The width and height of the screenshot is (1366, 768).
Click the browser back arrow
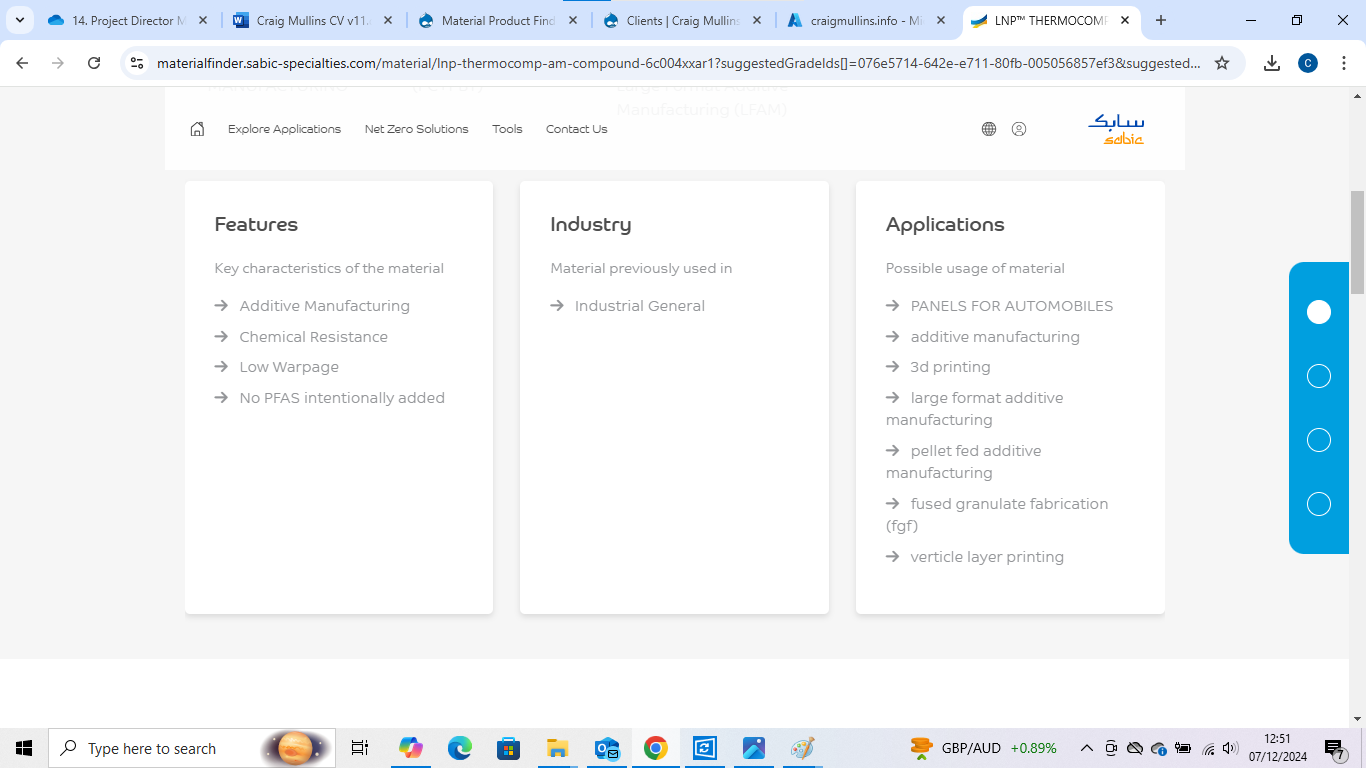(x=23, y=63)
